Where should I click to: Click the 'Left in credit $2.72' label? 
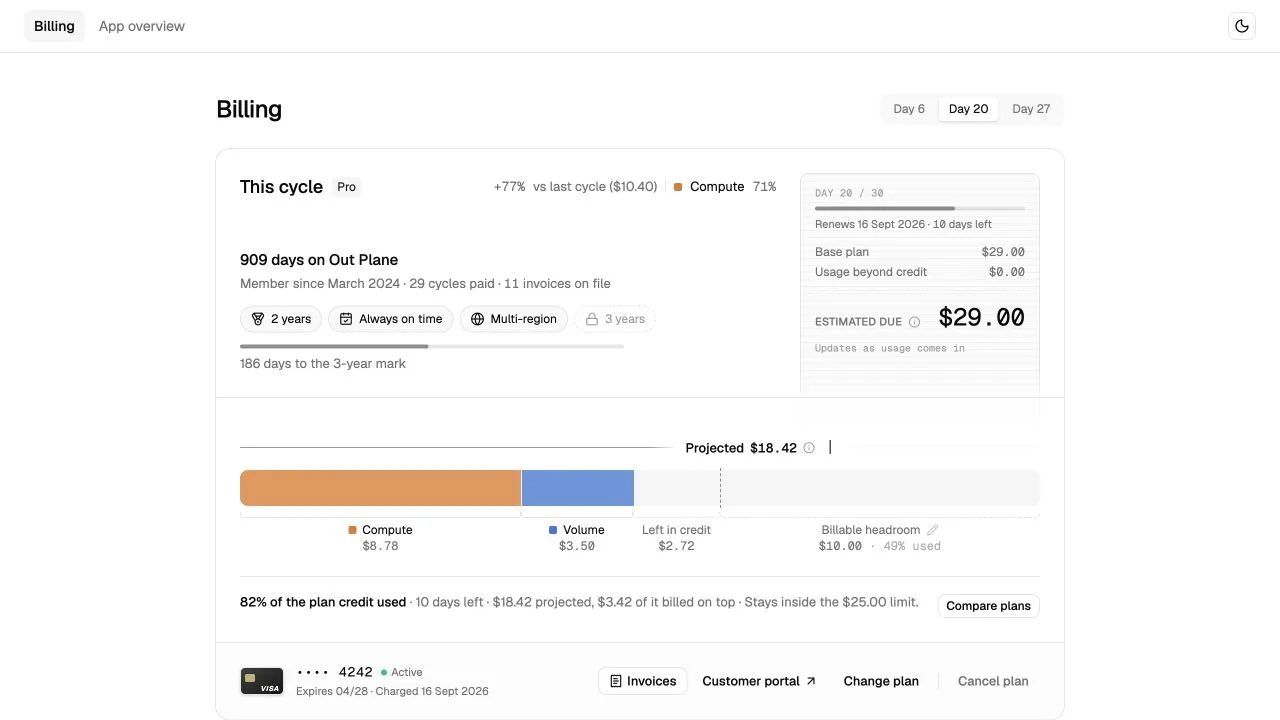(676, 538)
